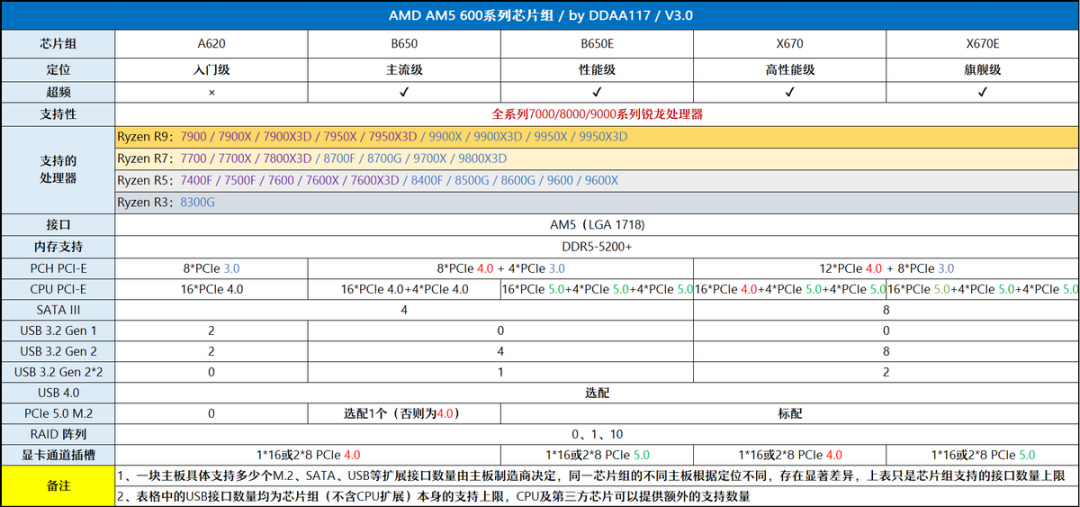
Task: Click the 'USB 4.0' row header
Action: tap(58, 393)
